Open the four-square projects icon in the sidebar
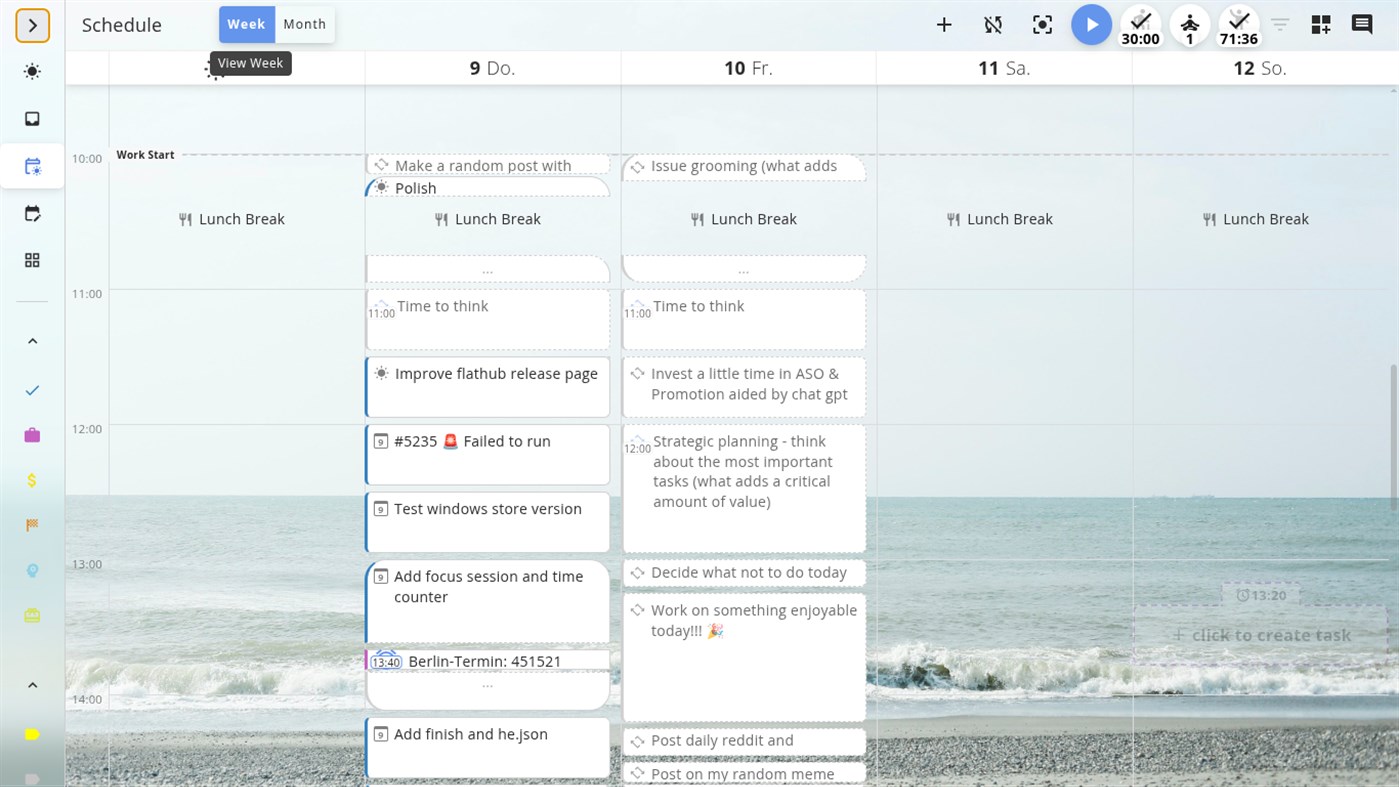 [x=31, y=259]
